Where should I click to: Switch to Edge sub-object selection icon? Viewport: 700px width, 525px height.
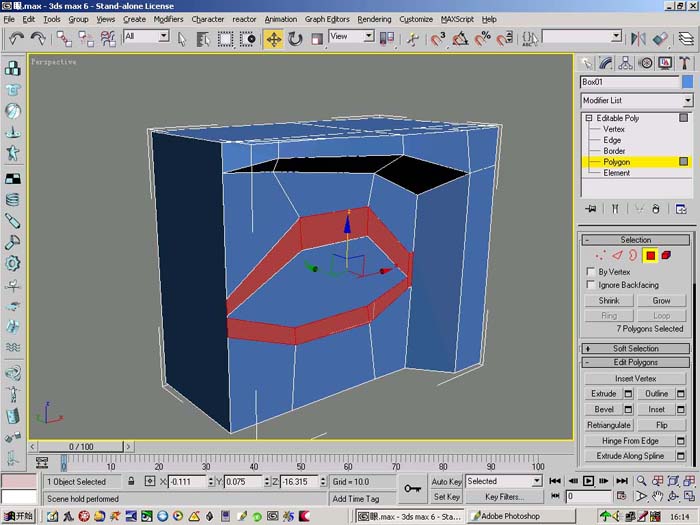(x=617, y=255)
